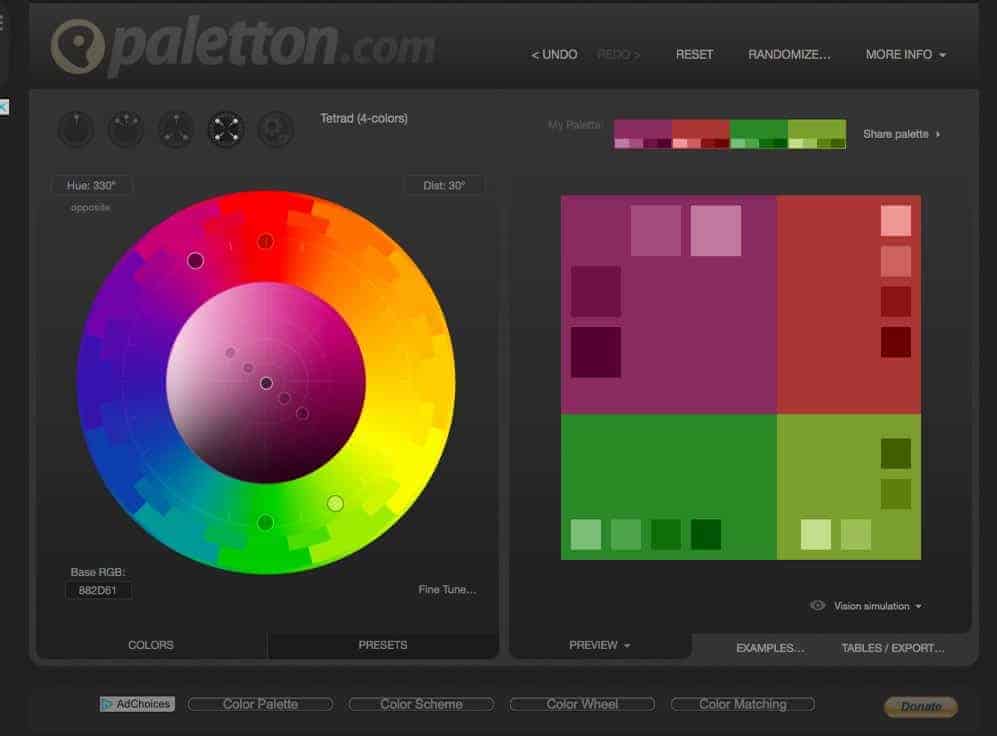Open the Examples tab
Screen dimensions: 997x736
coord(770,648)
